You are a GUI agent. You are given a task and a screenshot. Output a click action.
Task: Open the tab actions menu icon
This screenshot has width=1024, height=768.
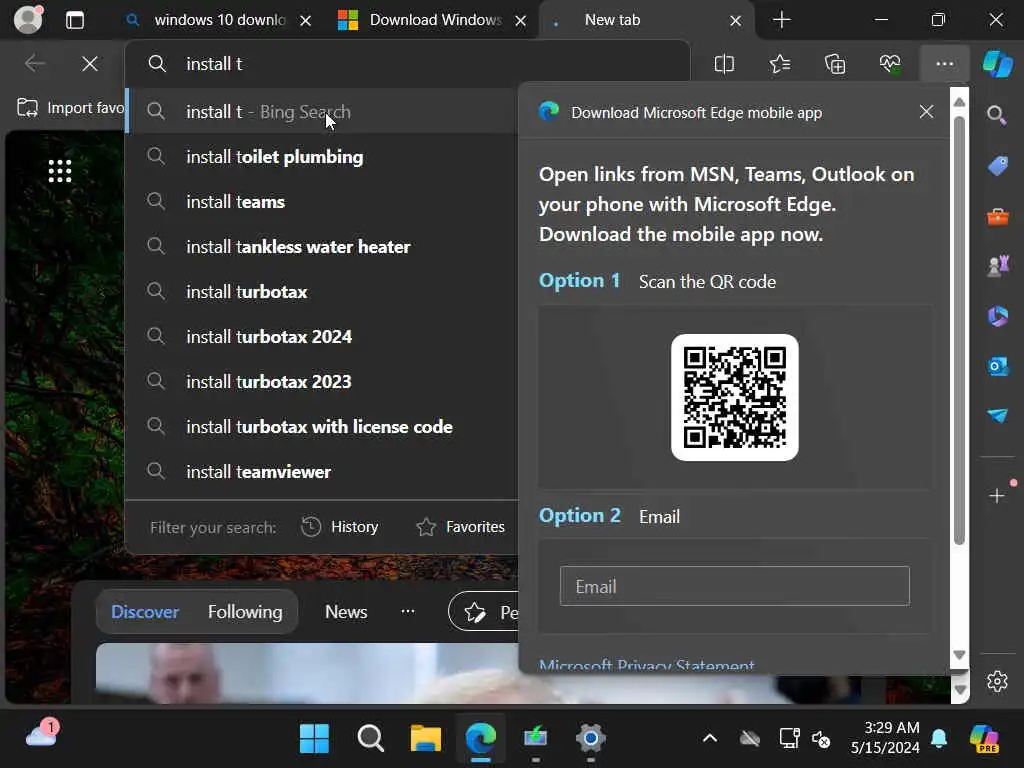point(75,20)
